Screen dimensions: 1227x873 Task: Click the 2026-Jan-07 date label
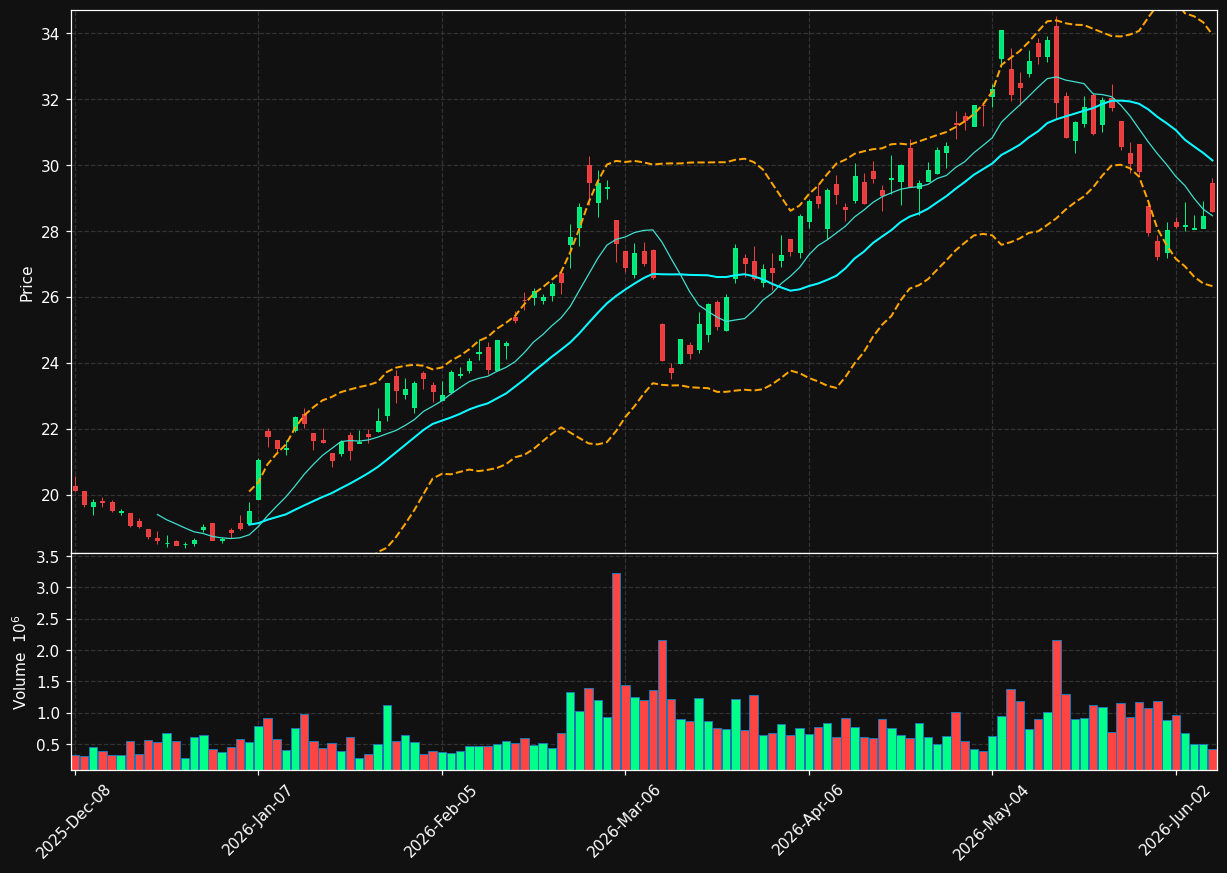pyautogui.click(x=257, y=822)
